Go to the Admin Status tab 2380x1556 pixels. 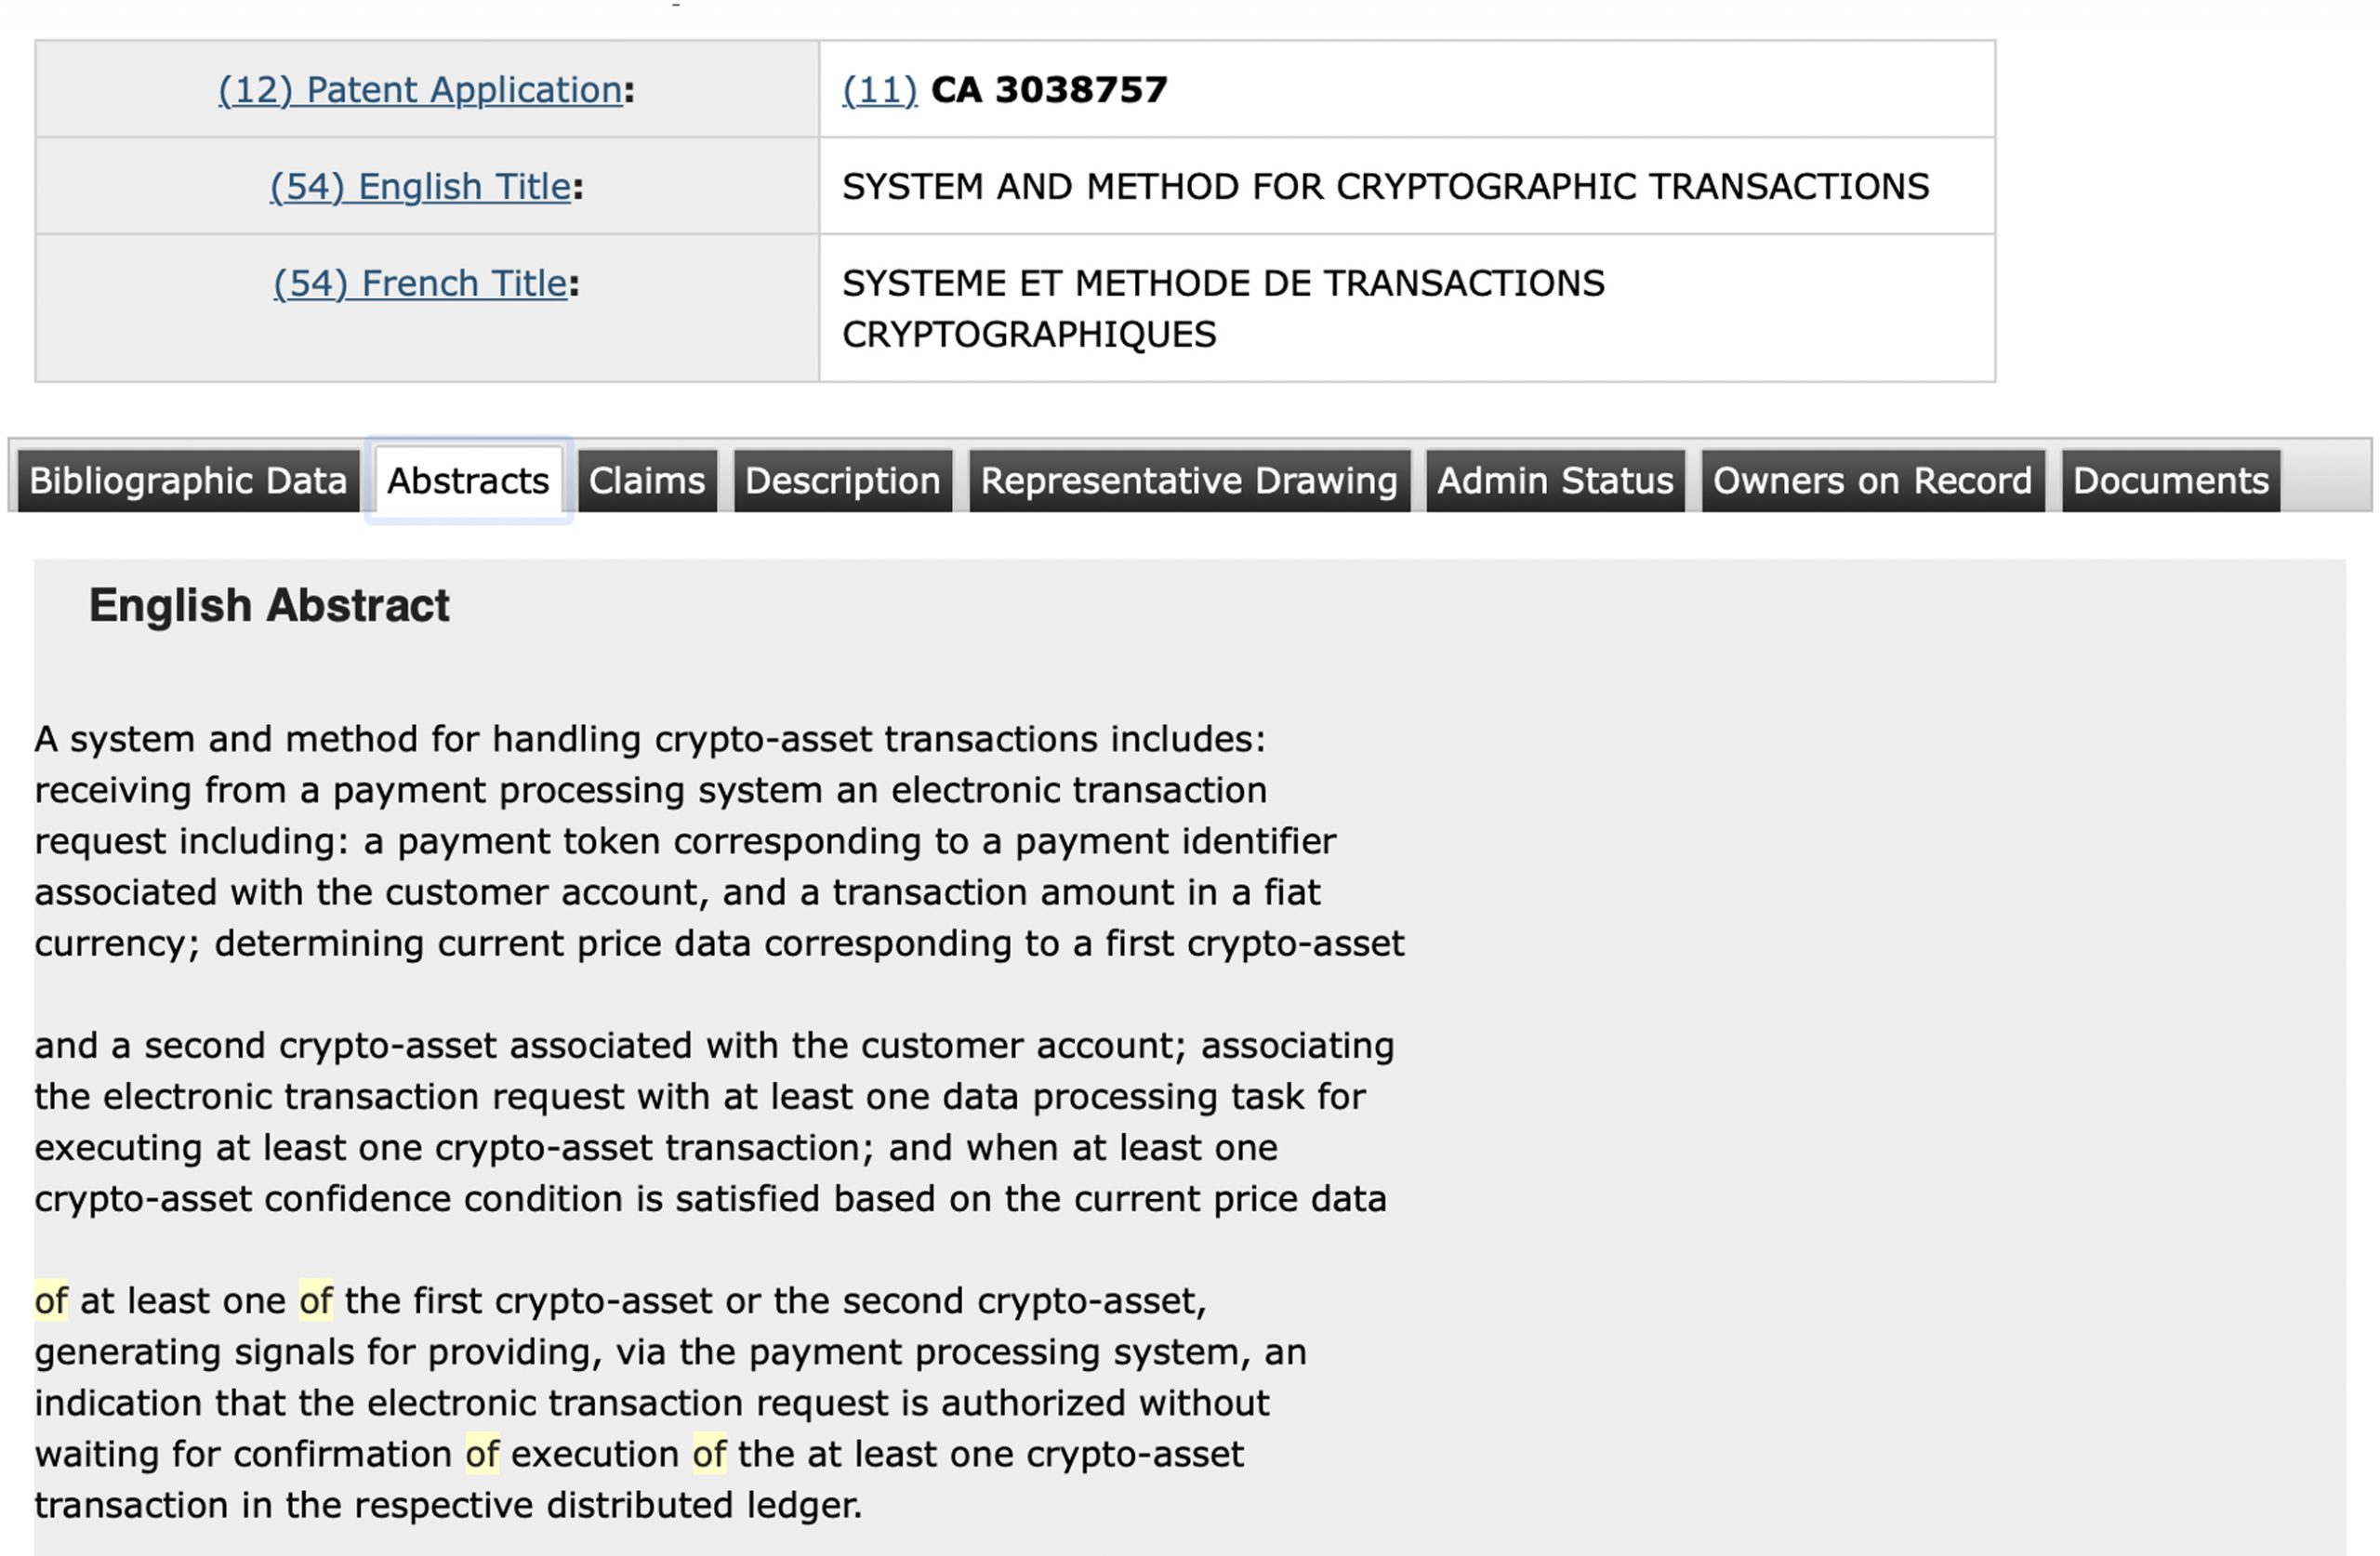(x=1555, y=481)
